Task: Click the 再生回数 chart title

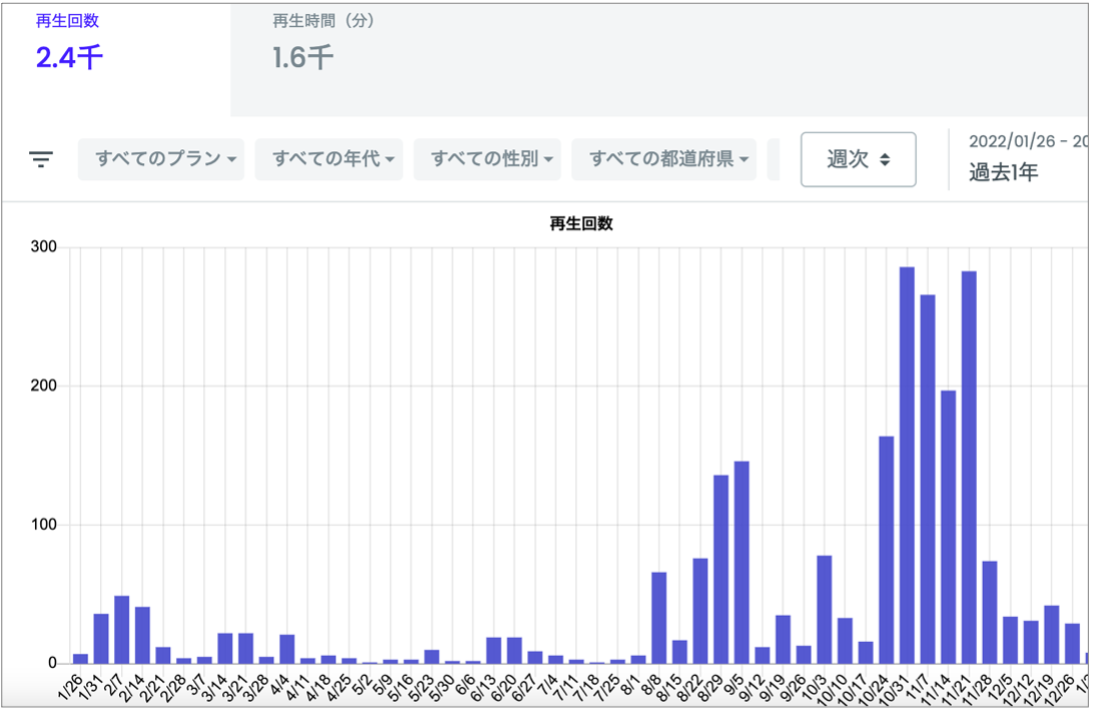Action: [581, 224]
